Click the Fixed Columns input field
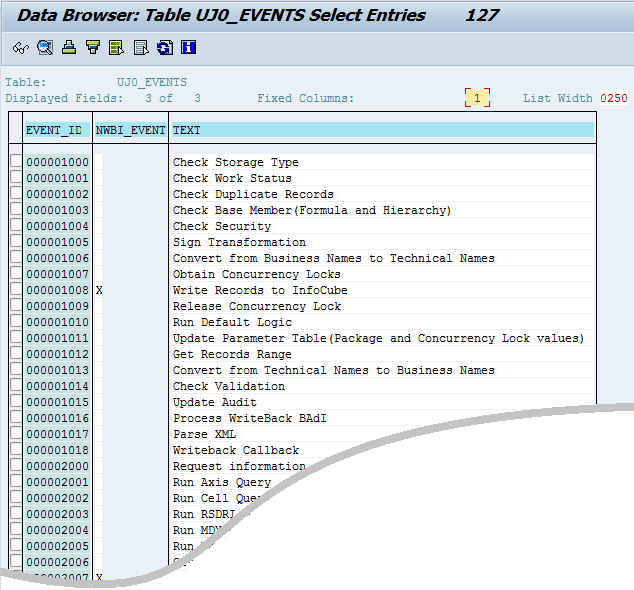Image resolution: width=634 pixels, height=590 pixels. pyautogui.click(x=477, y=98)
